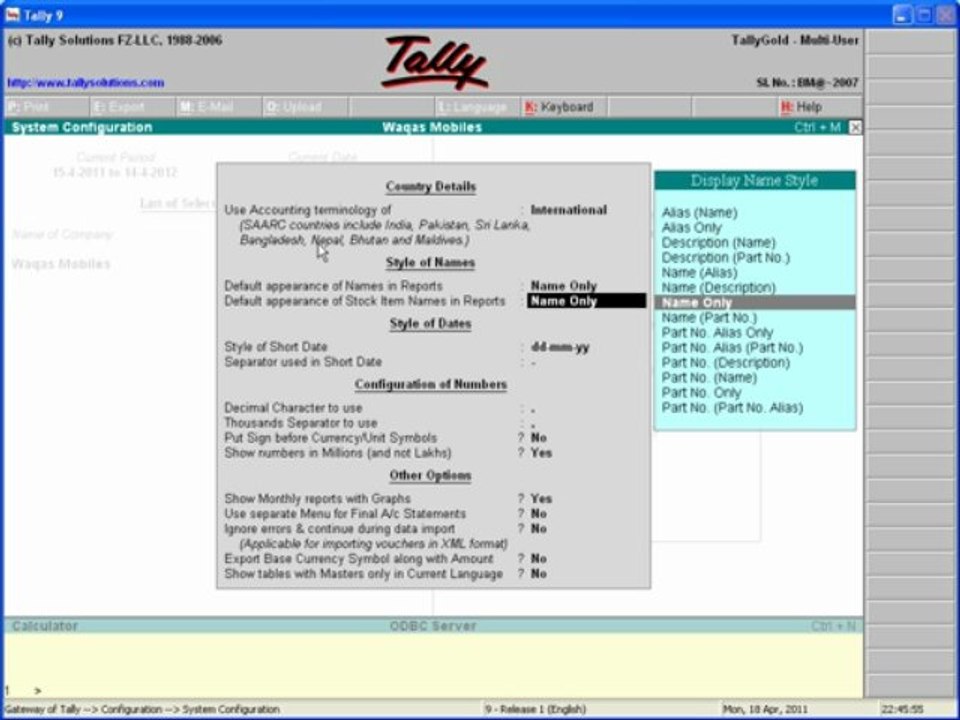Click the Separator used in Short Date value

(533, 362)
